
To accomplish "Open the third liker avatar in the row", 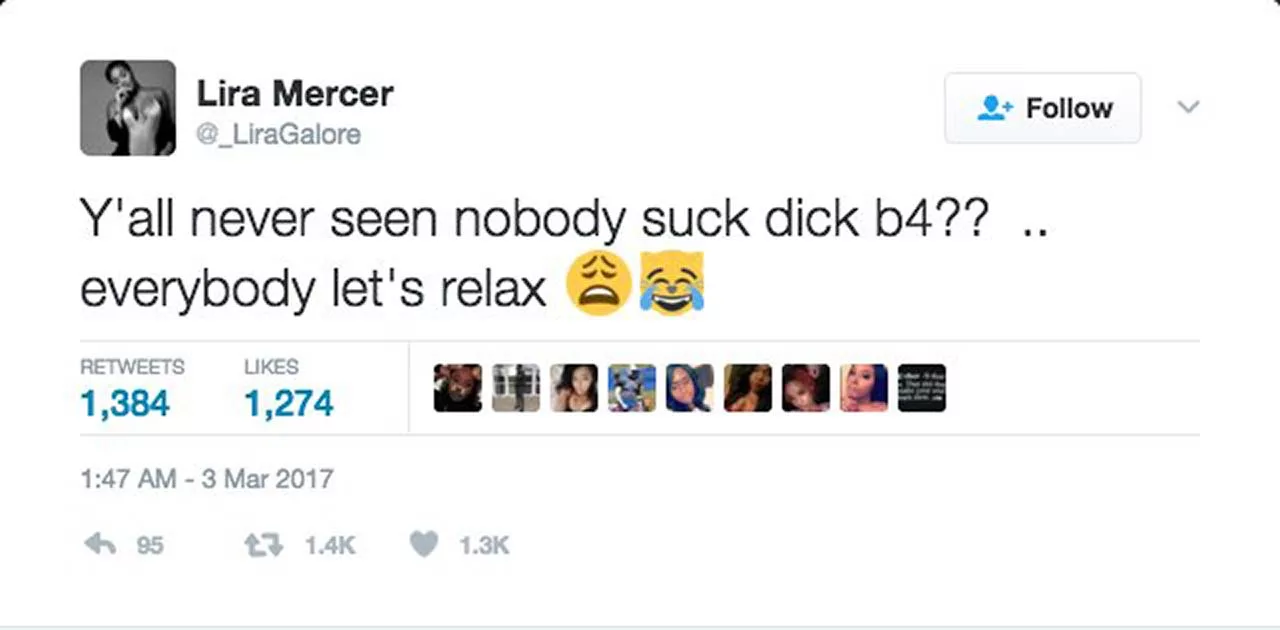I will point(574,388).
